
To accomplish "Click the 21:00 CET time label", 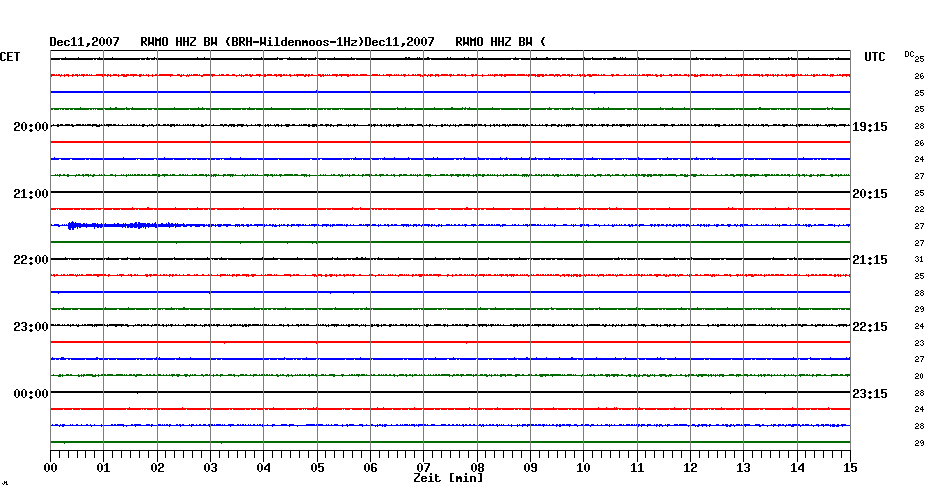I will click(x=31, y=193).
